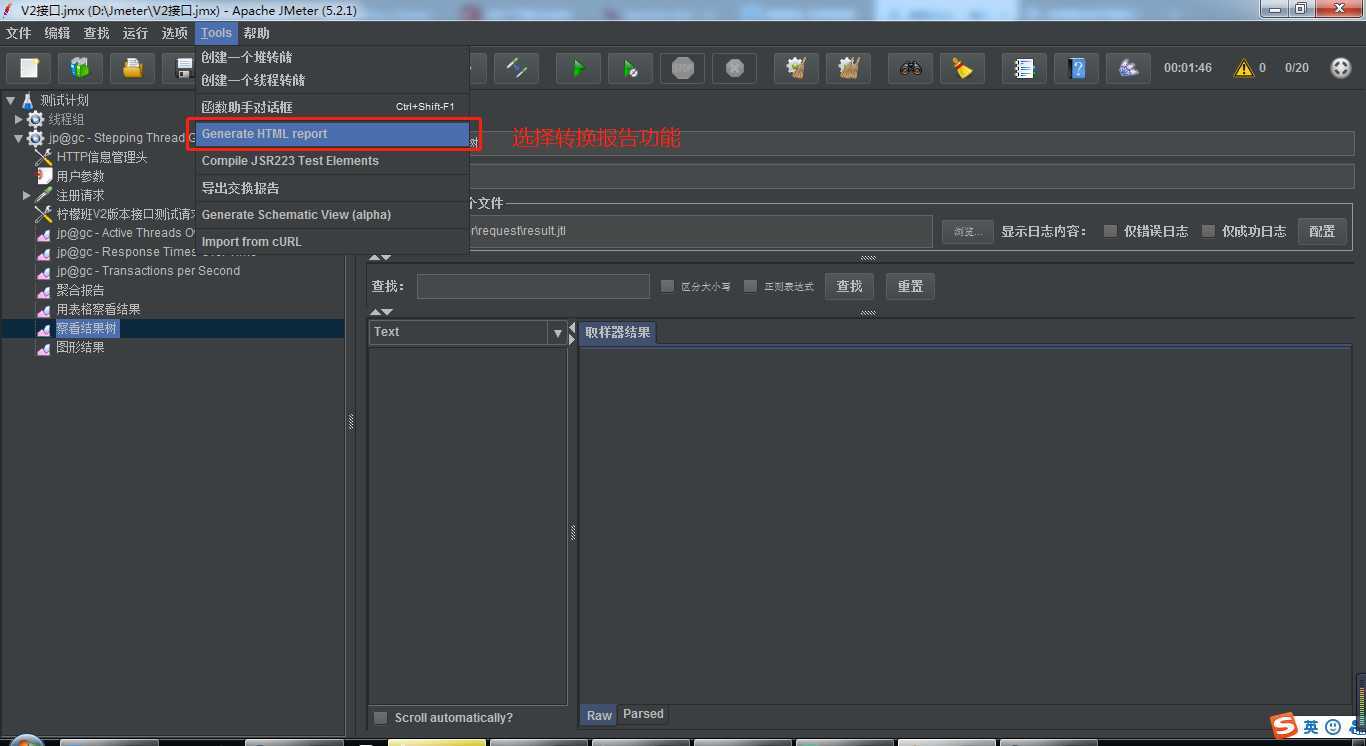Image resolution: width=1366 pixels, height=746 pixels.
Task: Open the Function Helper notebook icon
Action: 1023,68
